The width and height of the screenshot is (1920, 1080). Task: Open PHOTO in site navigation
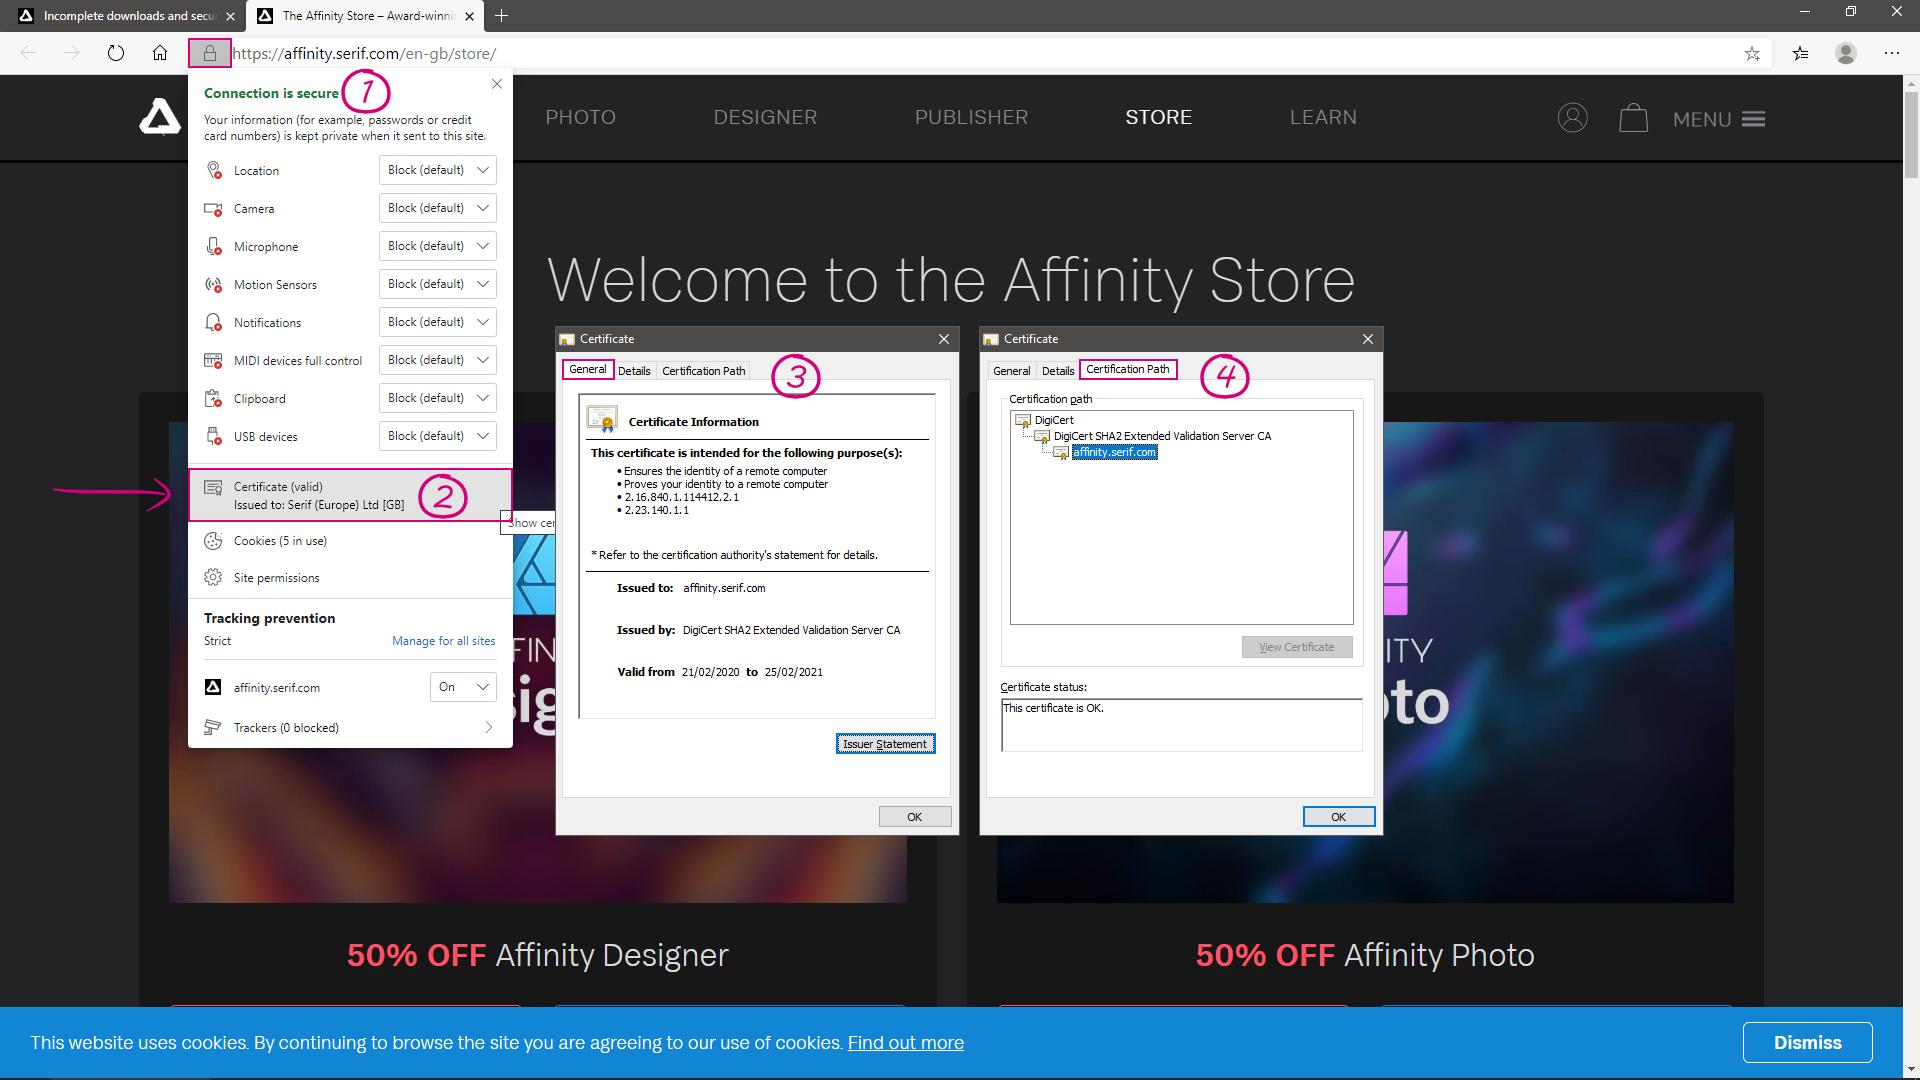coord(581,117)
